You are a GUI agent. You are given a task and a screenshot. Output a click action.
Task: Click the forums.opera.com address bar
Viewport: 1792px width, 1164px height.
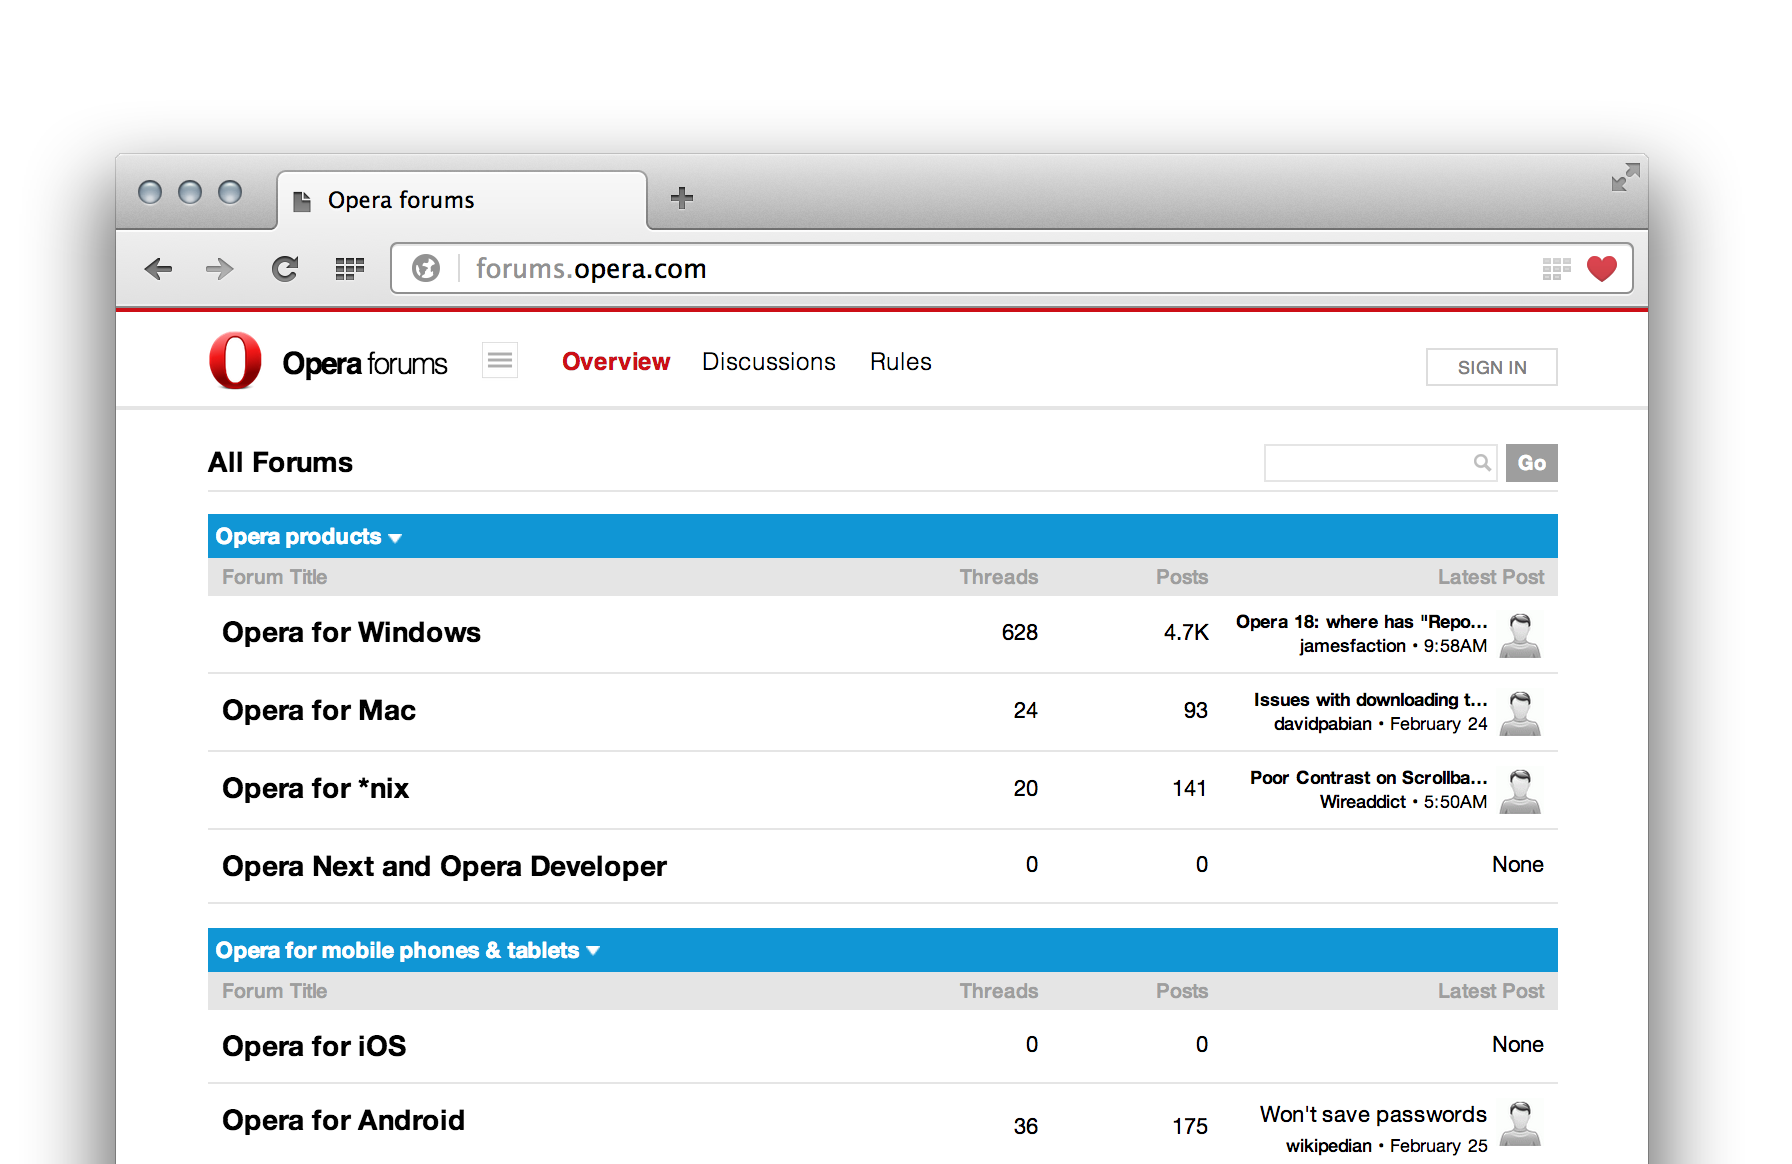(900, 268)
